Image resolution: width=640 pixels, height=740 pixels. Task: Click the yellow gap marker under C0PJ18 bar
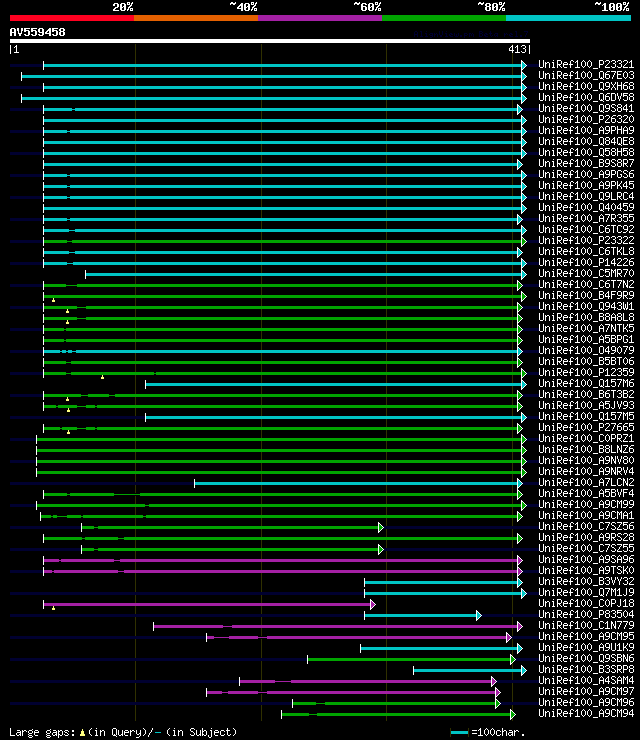tap(53, 608)
